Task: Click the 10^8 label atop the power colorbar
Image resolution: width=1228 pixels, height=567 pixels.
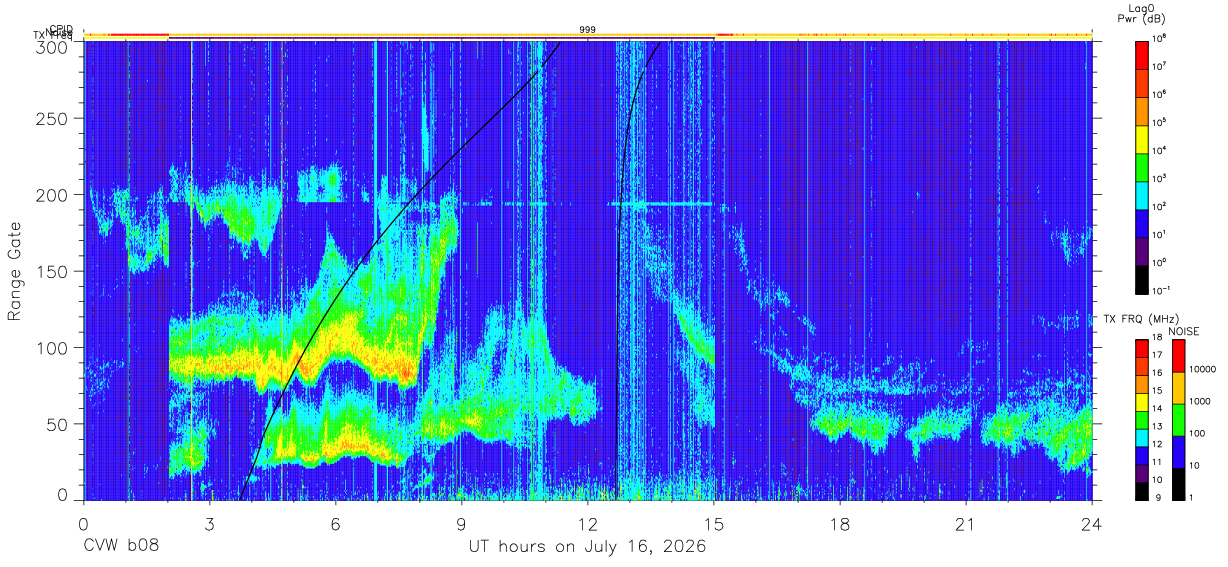Action: click(x=1160, y=38)
